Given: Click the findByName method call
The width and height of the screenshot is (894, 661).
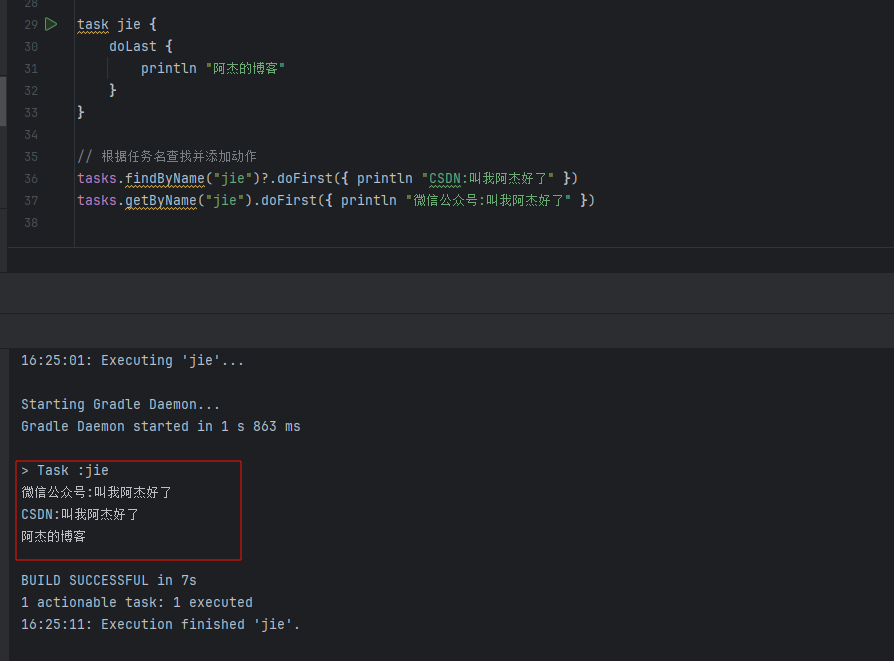Looking at the screenshot, I should [x=165, y=179].
